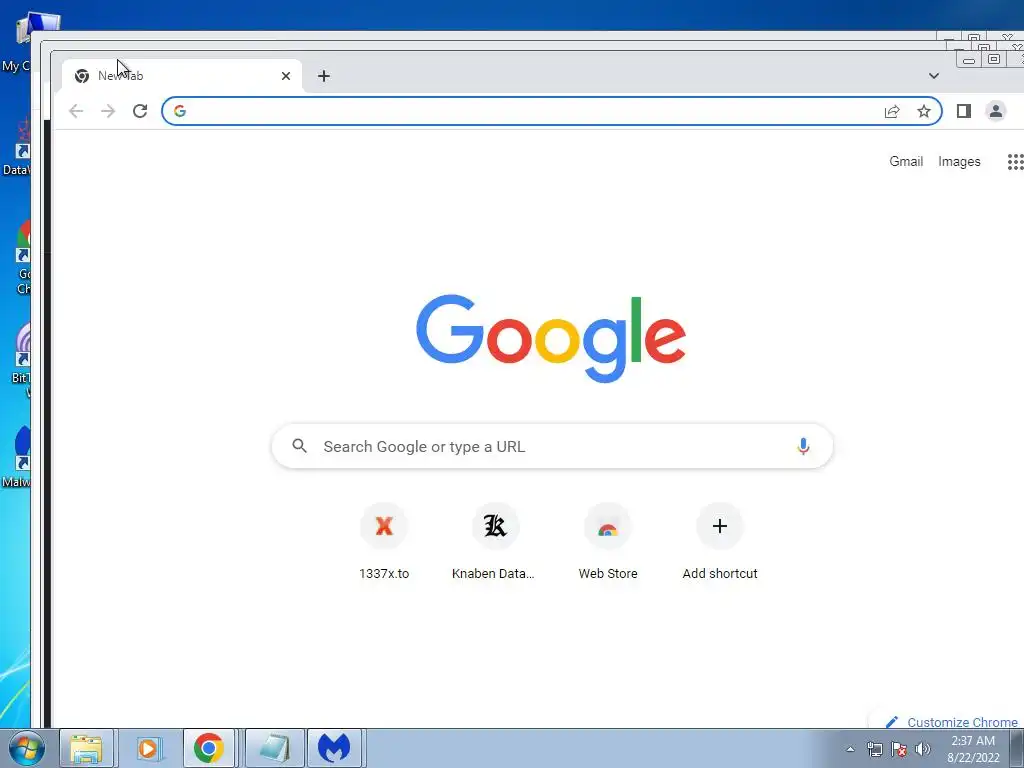The height and width of the screenshot is (768, 1024).
Task: Click the share page icon in address bar
Action: click(x=892, y=111)
